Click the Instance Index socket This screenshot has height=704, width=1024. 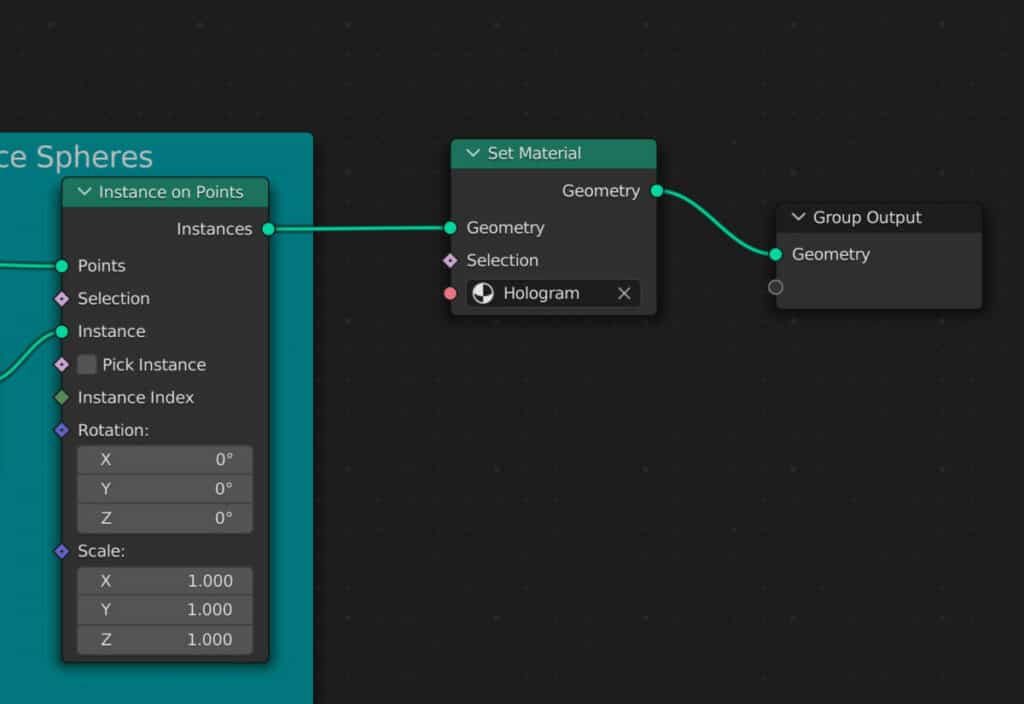[62, 397]
